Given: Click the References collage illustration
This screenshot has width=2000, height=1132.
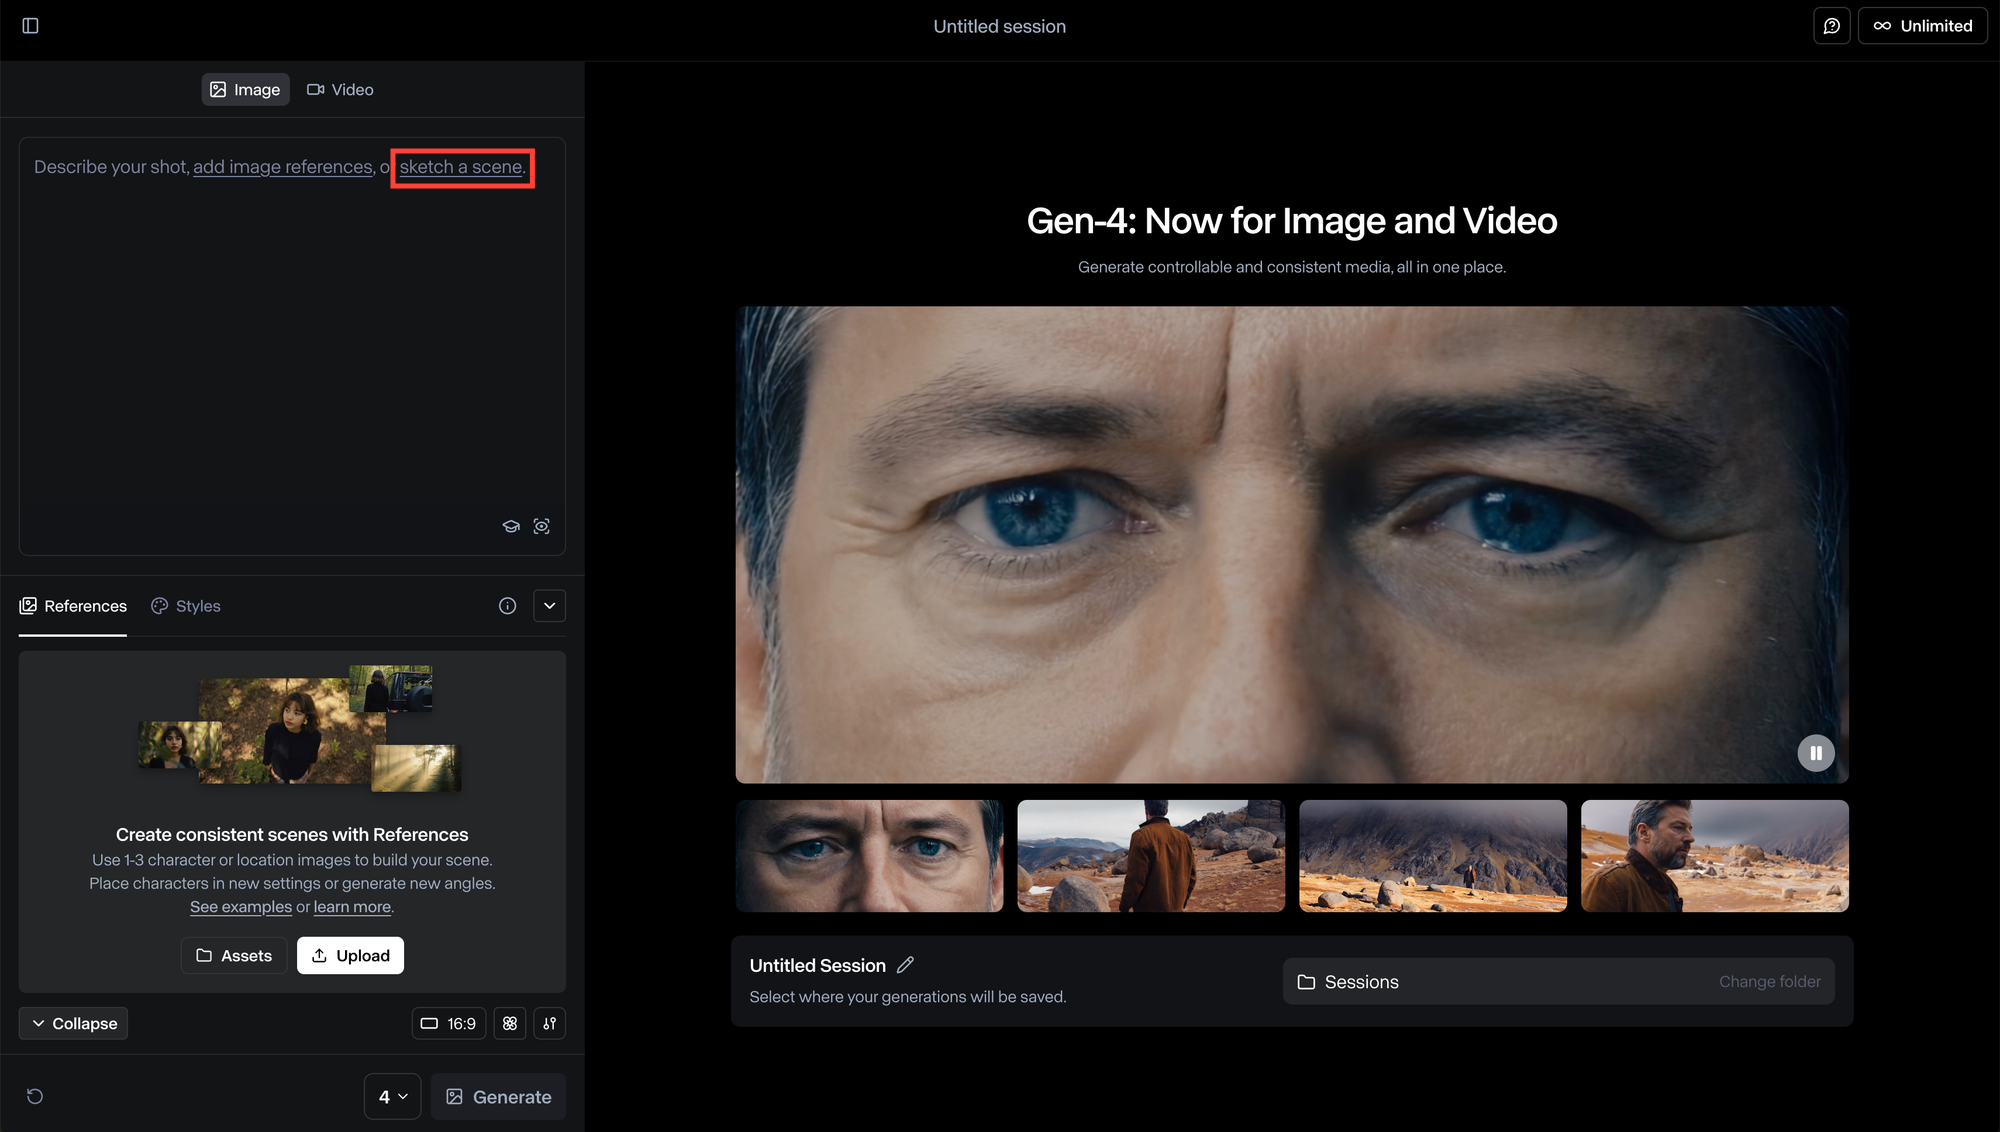Looking at the screenshot, I should (x=300, y=729).
